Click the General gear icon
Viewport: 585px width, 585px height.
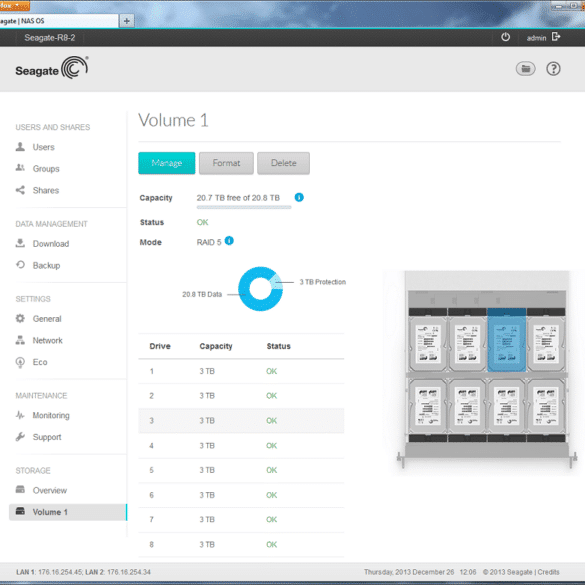click(x=20, y=318)
